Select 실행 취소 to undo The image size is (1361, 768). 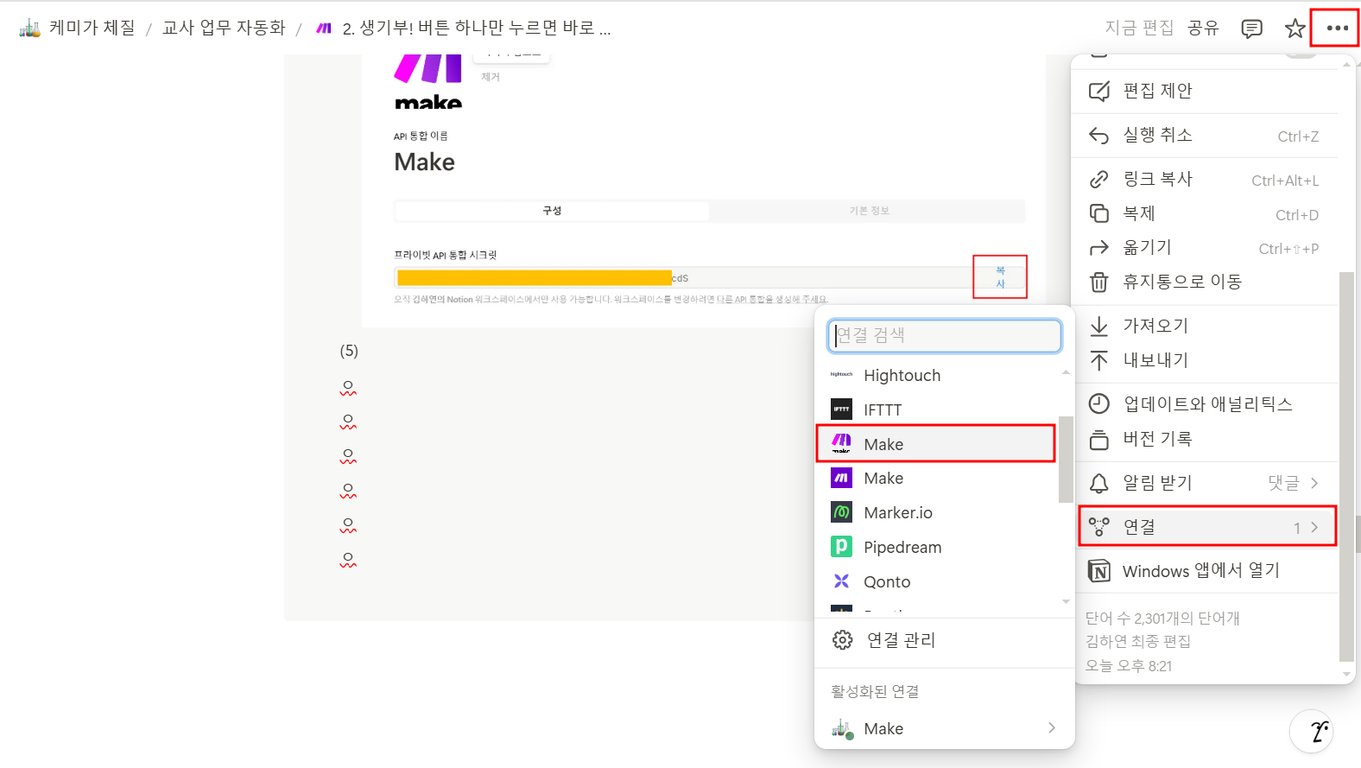pos(1205,135)
